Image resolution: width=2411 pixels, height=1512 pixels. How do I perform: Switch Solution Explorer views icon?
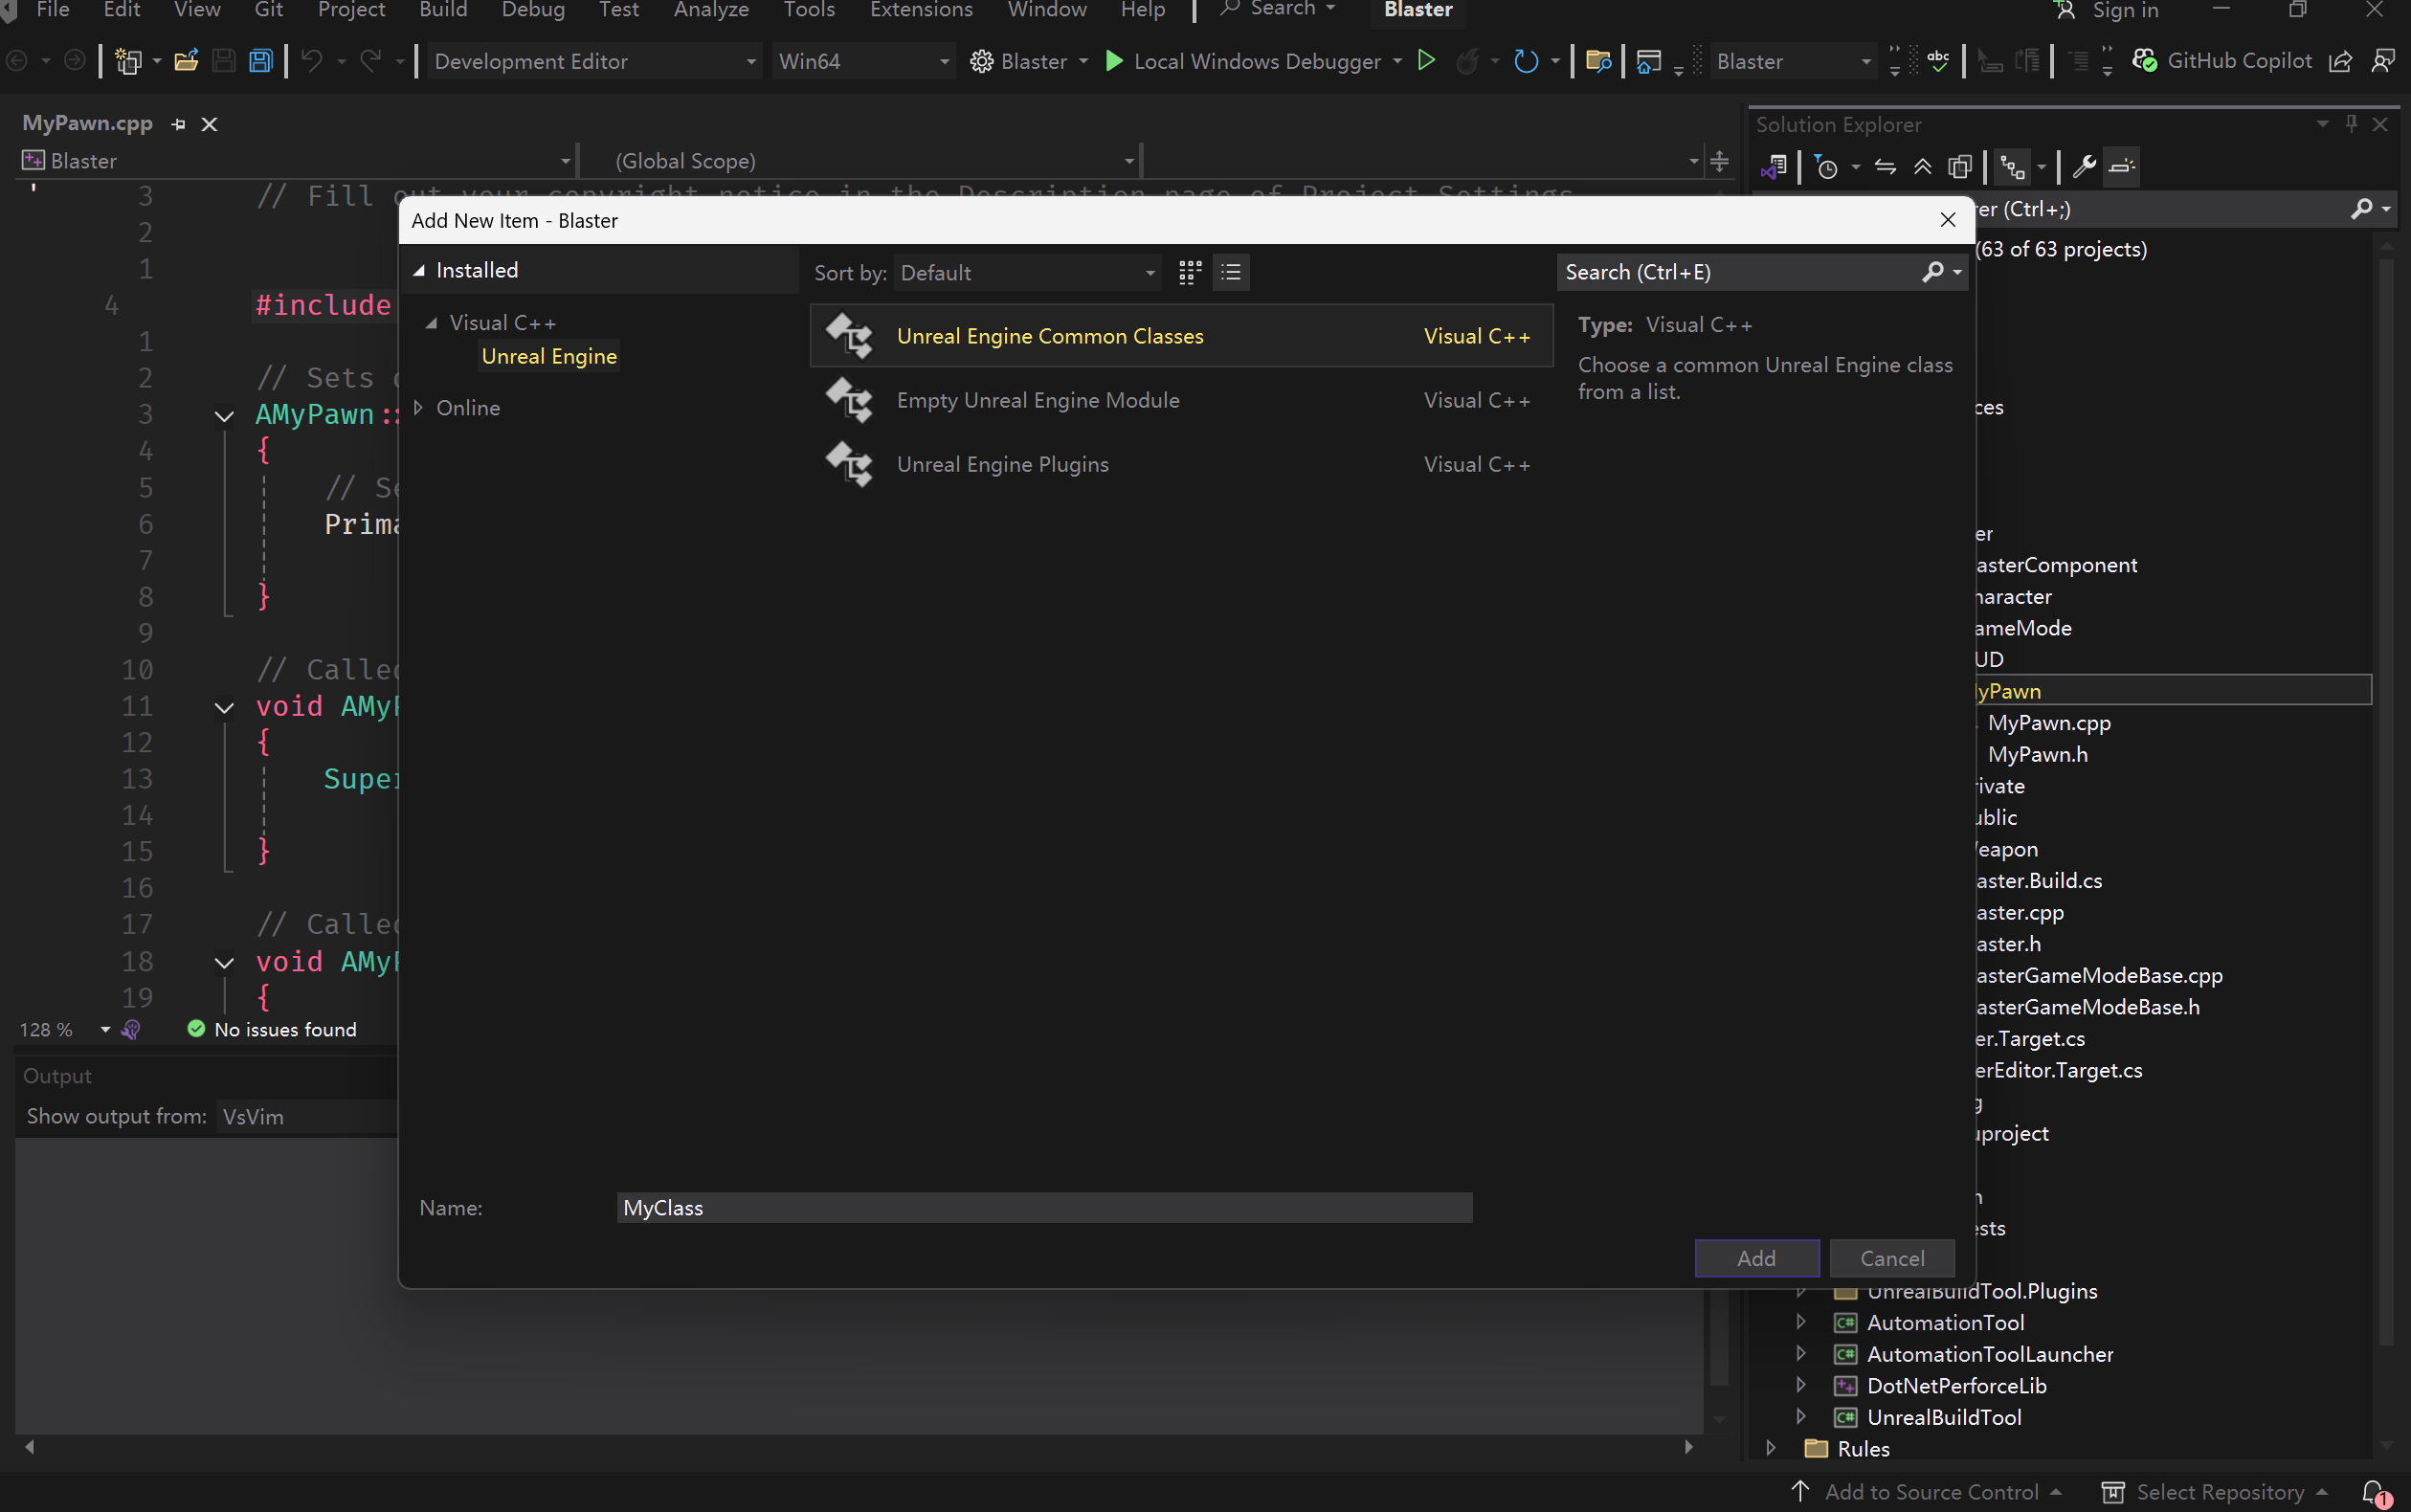1774,166
